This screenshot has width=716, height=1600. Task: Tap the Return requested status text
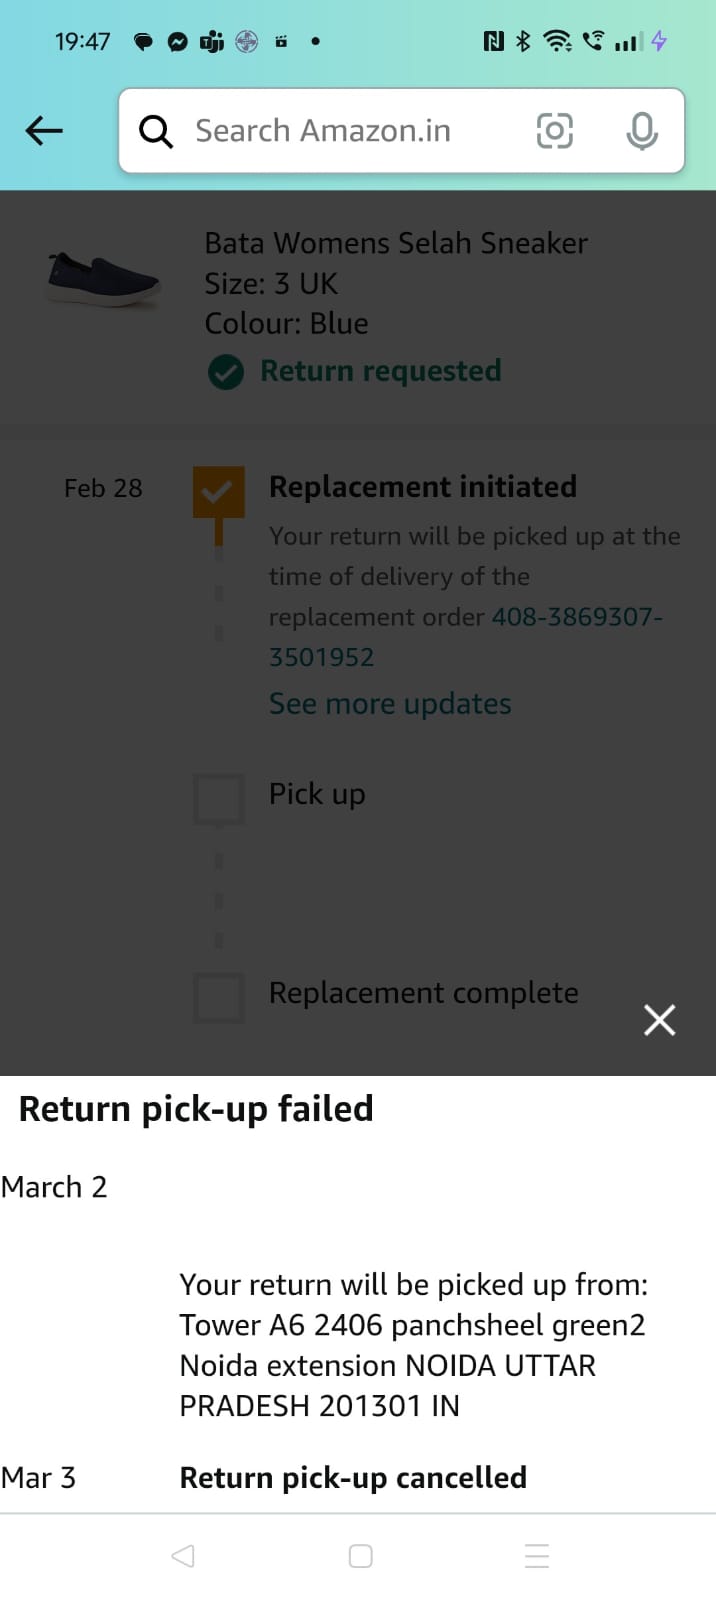tap(380, 371)
